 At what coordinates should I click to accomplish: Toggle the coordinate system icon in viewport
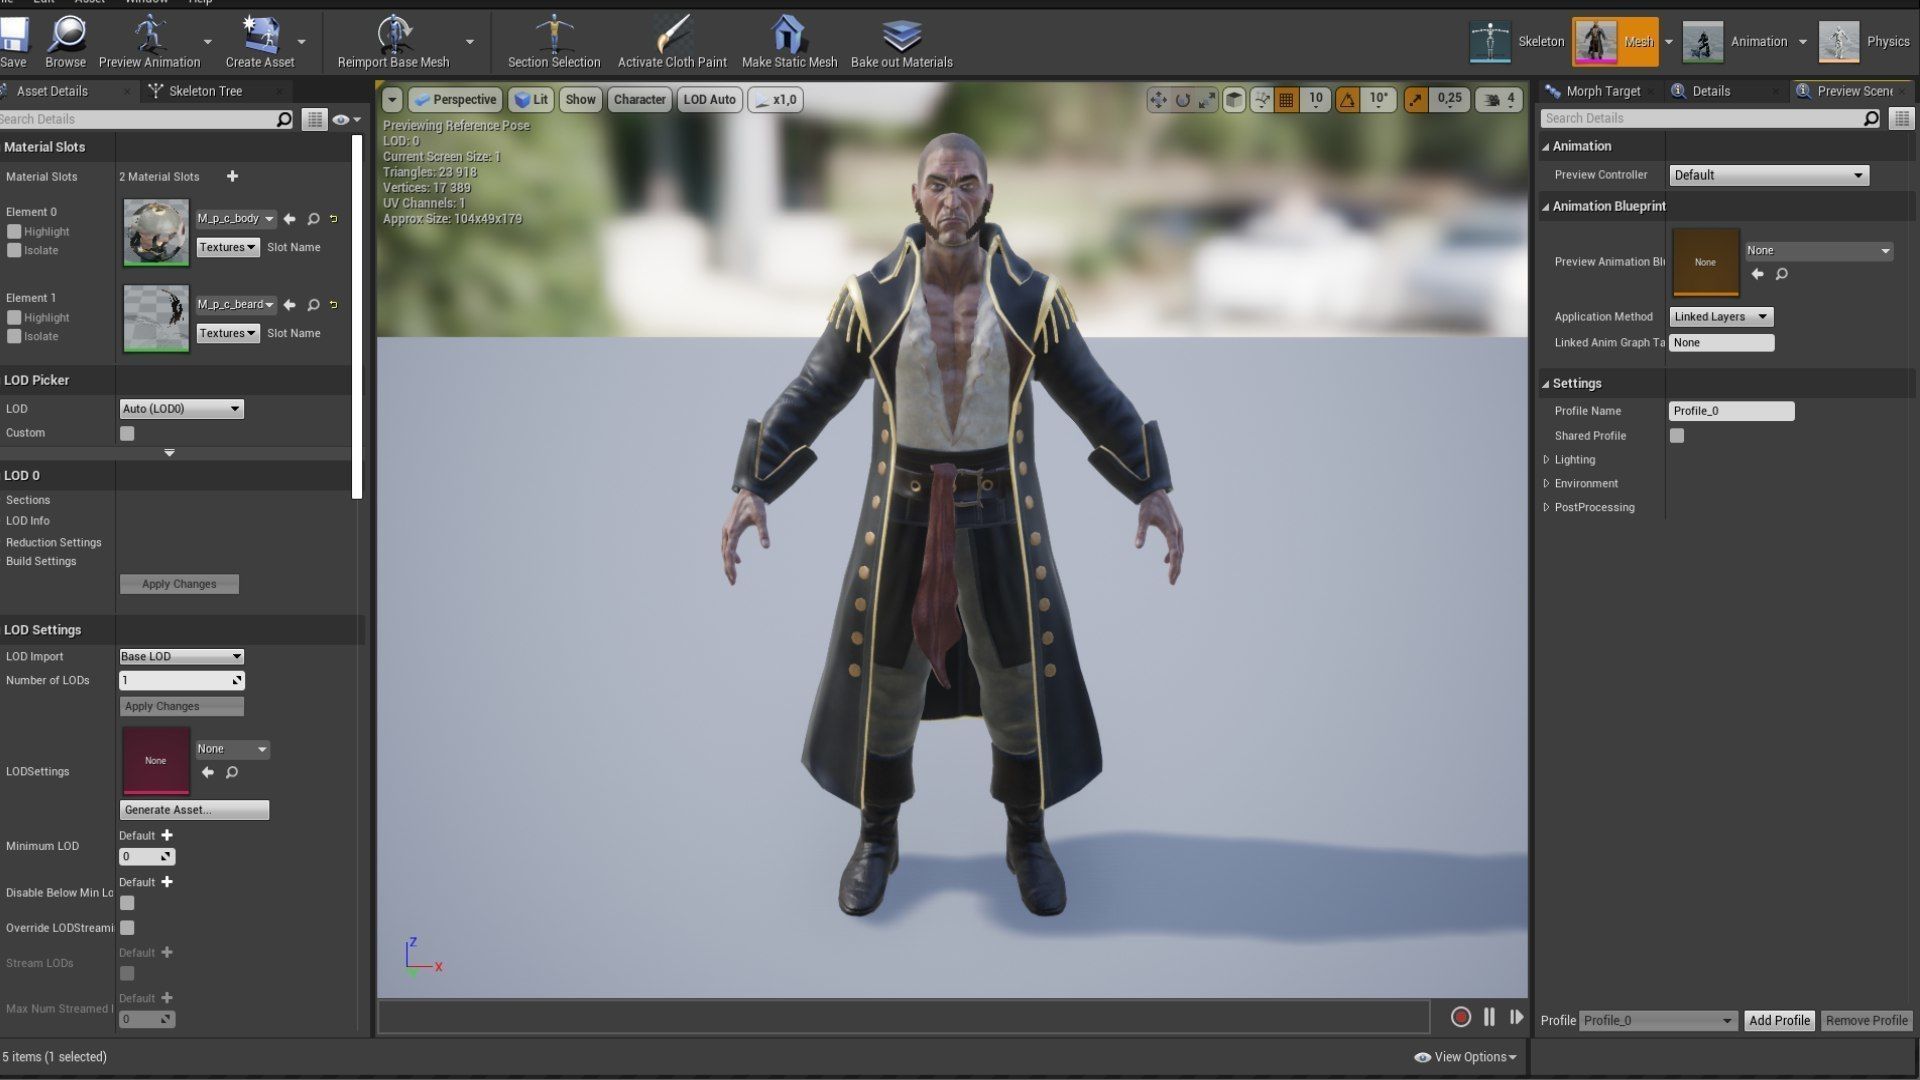tap(1235, 99)
